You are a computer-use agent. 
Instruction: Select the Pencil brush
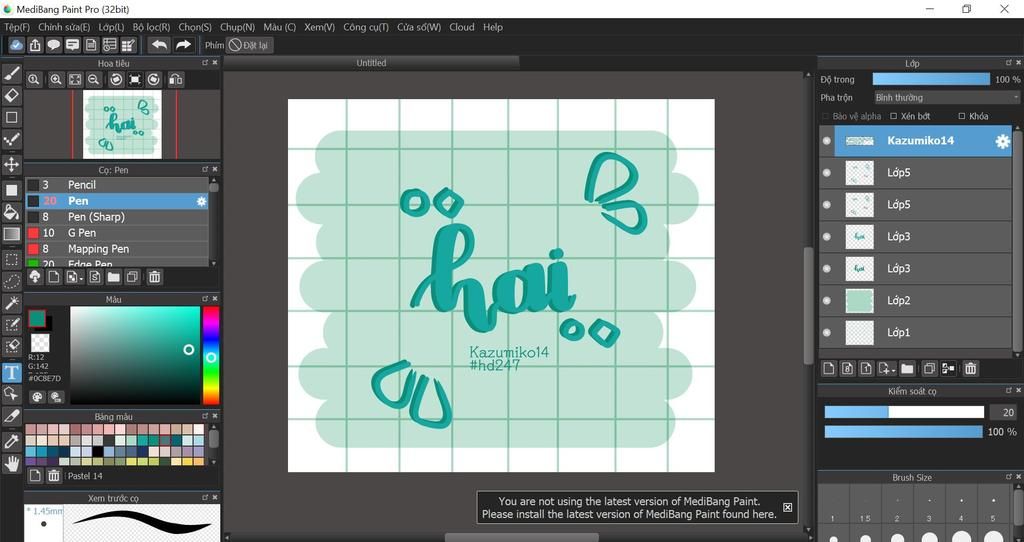pyautogui.click(x=117, y=185)
